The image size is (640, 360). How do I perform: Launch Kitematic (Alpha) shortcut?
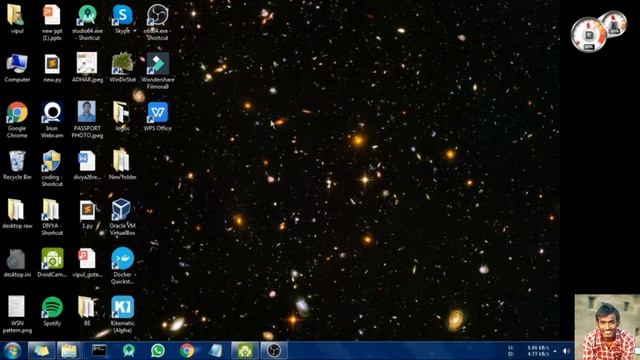[x=122, y=307]
